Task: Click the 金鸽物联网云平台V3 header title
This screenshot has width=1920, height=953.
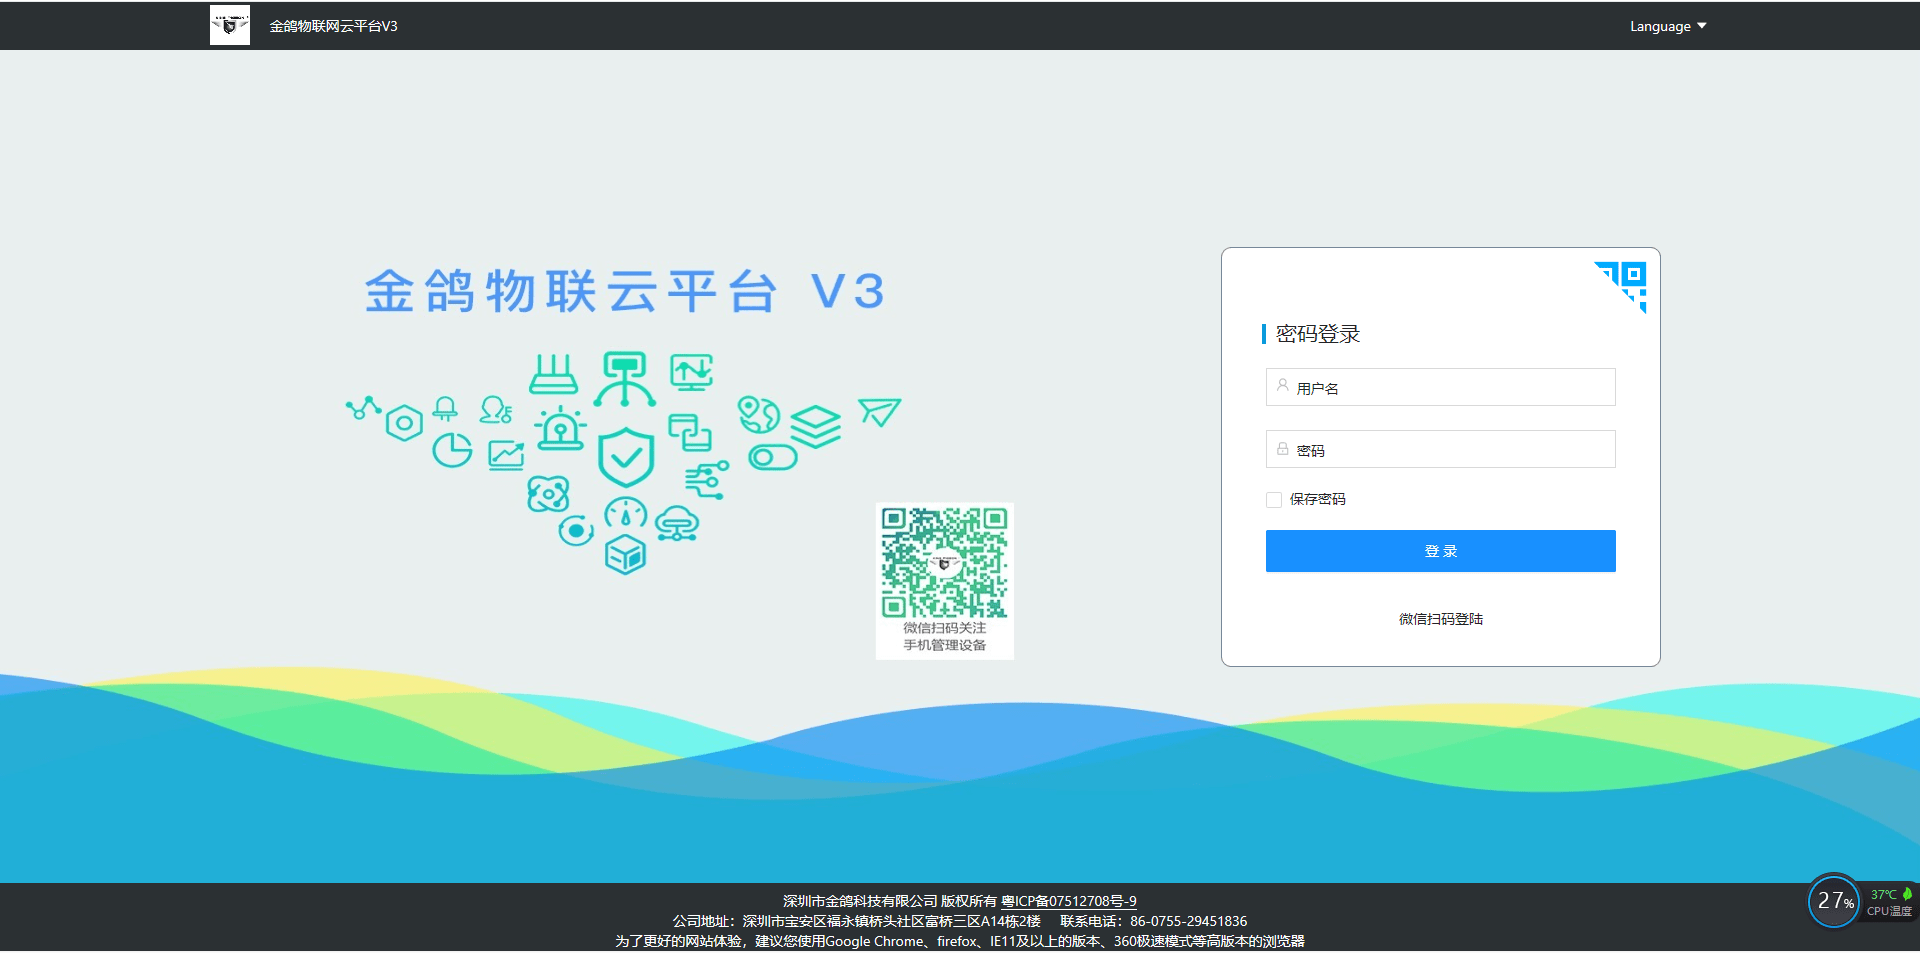Action: click(x=333, y=26)
